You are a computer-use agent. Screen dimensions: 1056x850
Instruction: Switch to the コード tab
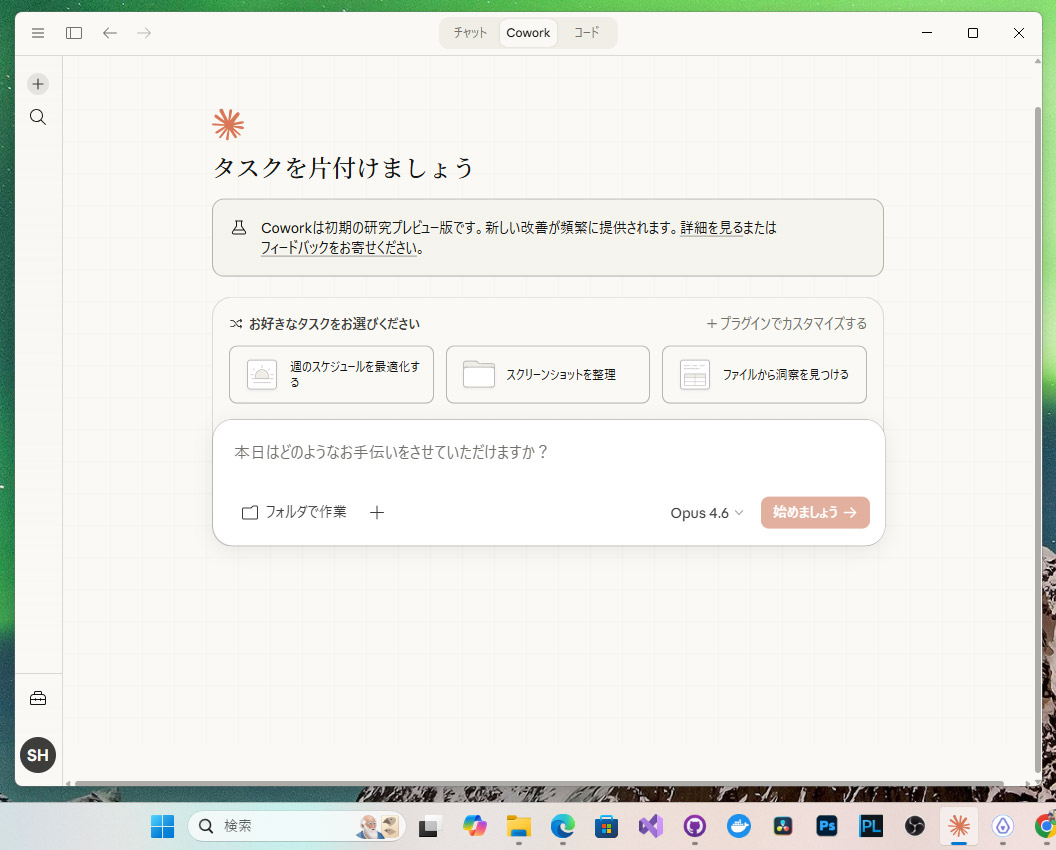tap(586, 32)
